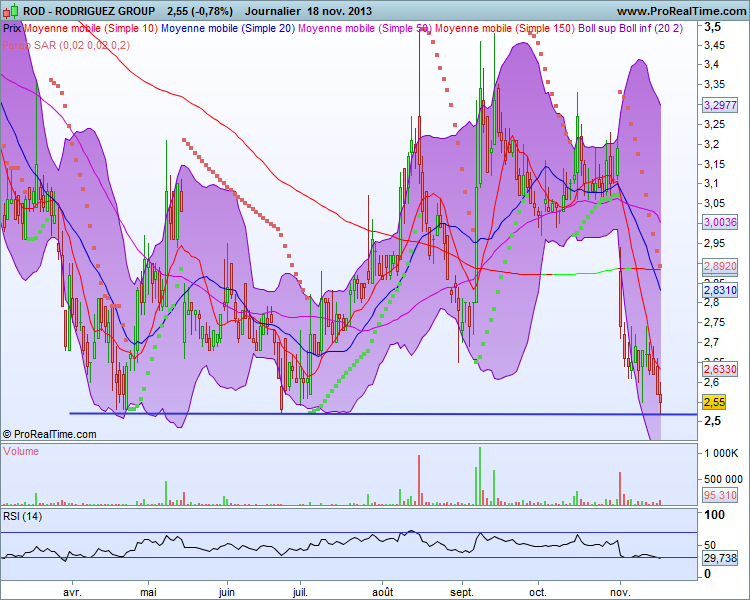Click the juil. month label

pos(300,592)
